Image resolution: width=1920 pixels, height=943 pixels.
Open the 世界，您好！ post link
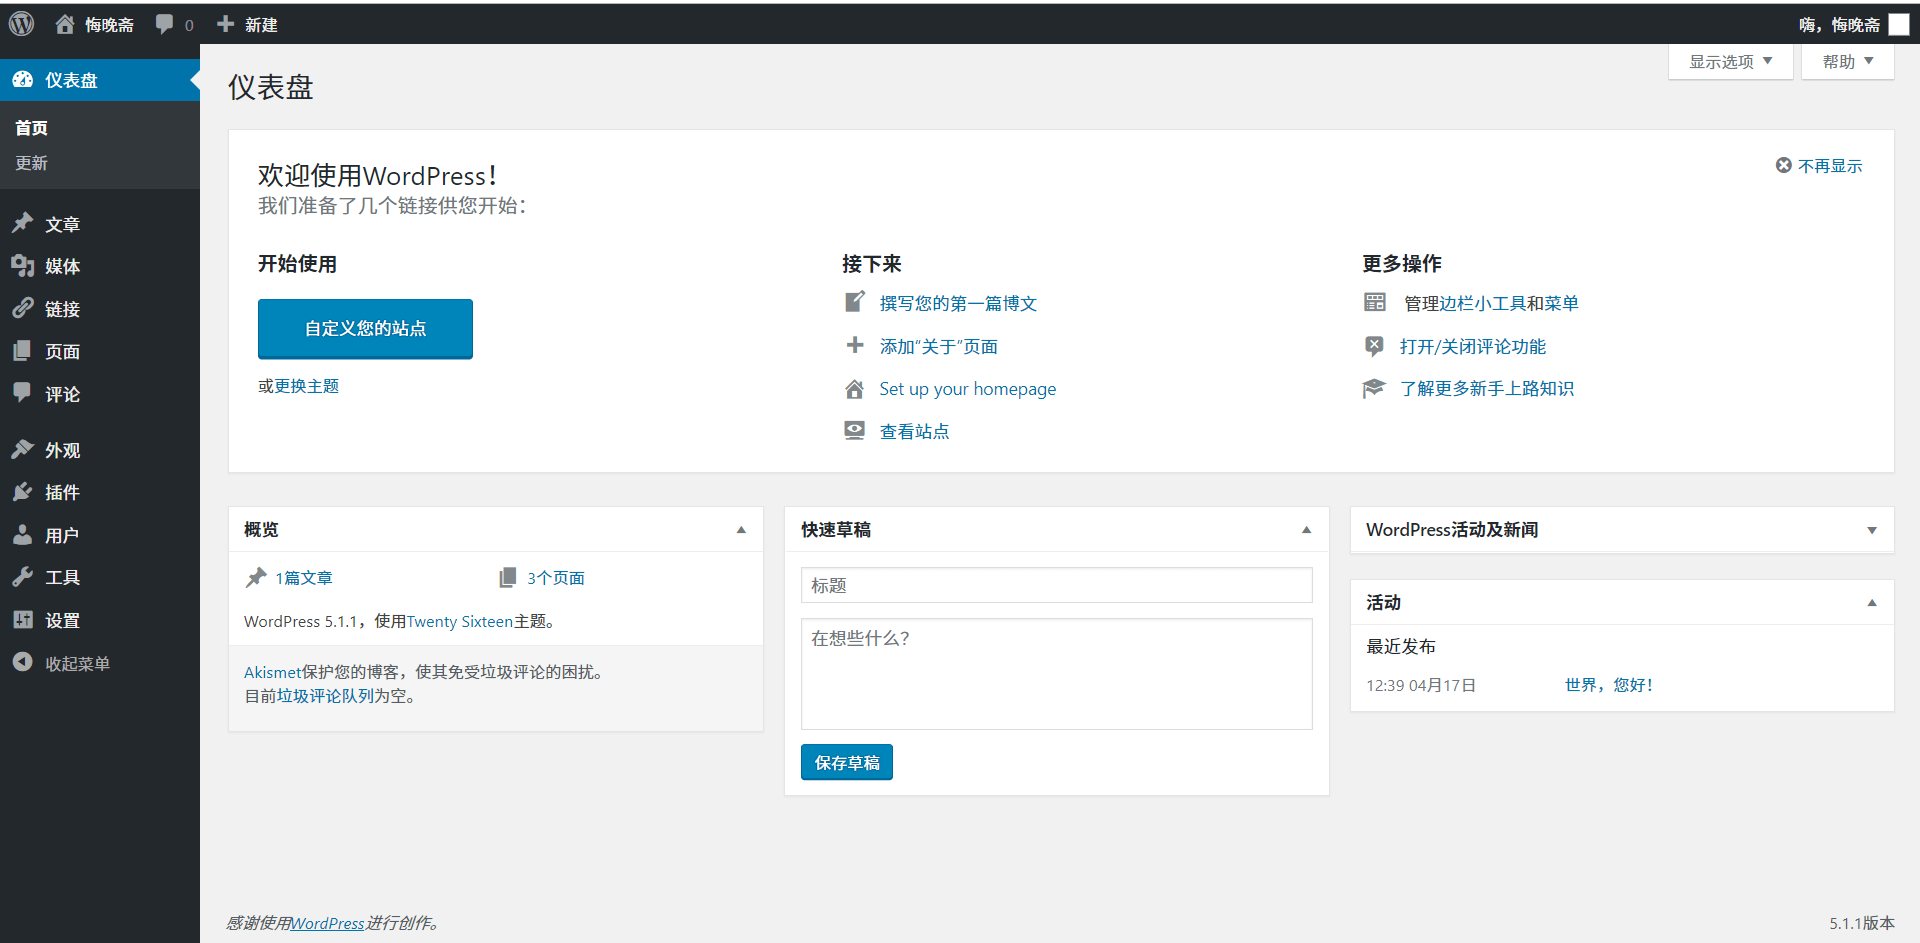(x=1609, y=685)
